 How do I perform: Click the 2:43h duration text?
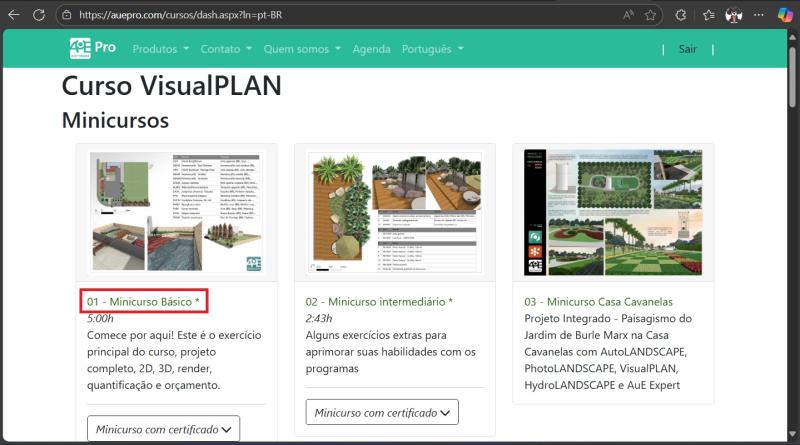[x=319, y=318]
